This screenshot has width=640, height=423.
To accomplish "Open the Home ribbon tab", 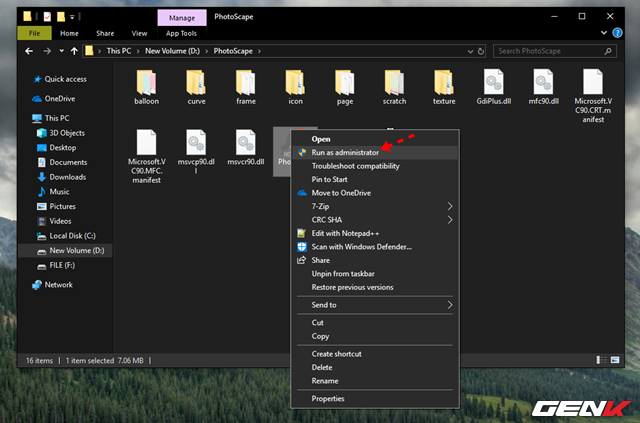I will pyautogui.click(x=69, y=33).
